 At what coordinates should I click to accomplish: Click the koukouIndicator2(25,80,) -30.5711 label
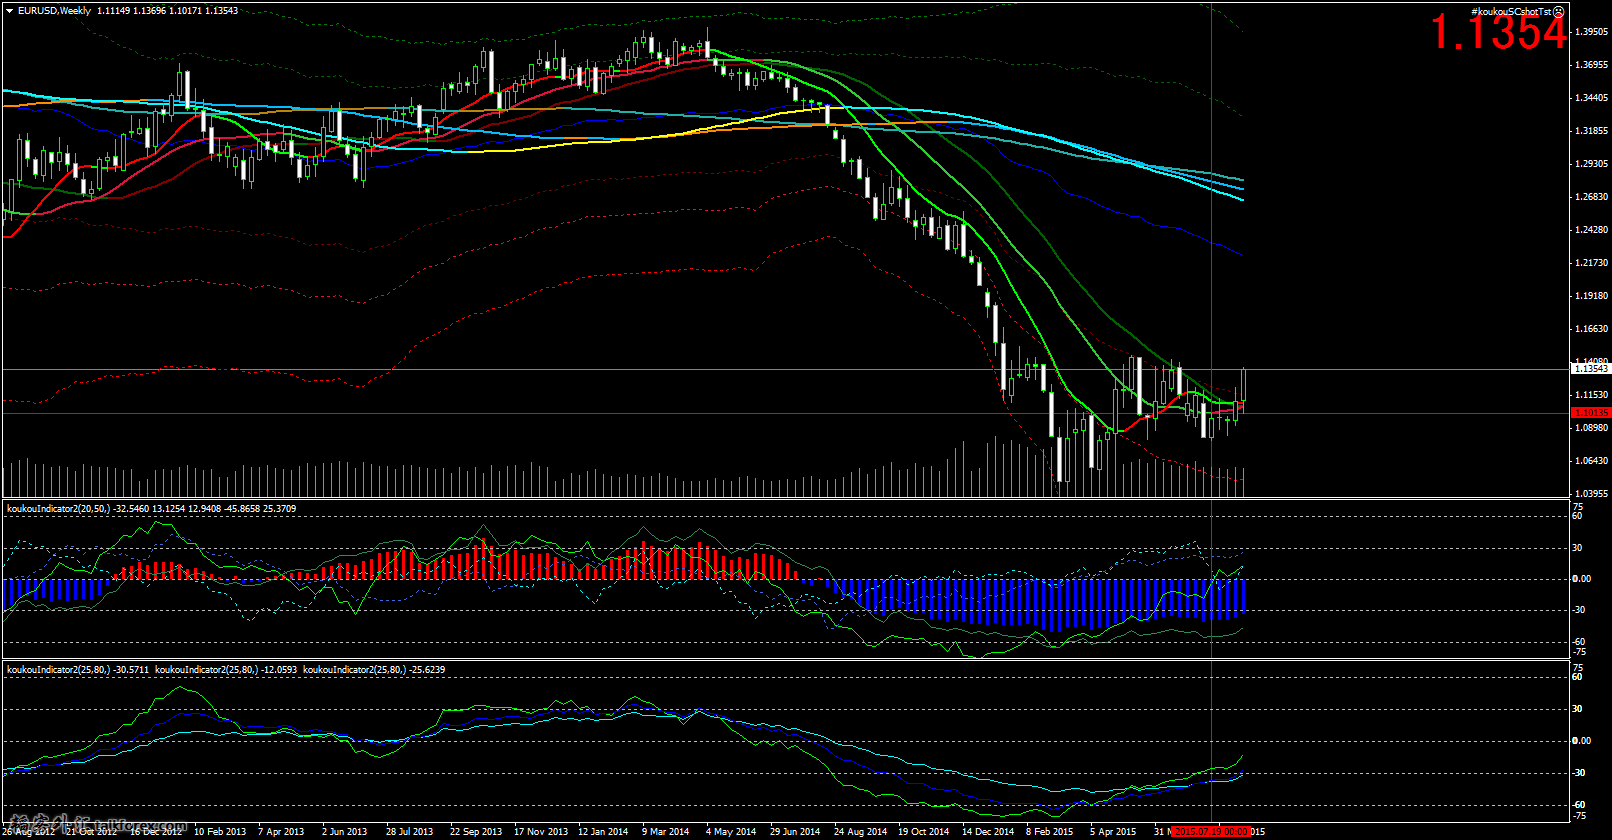point(78,670)
